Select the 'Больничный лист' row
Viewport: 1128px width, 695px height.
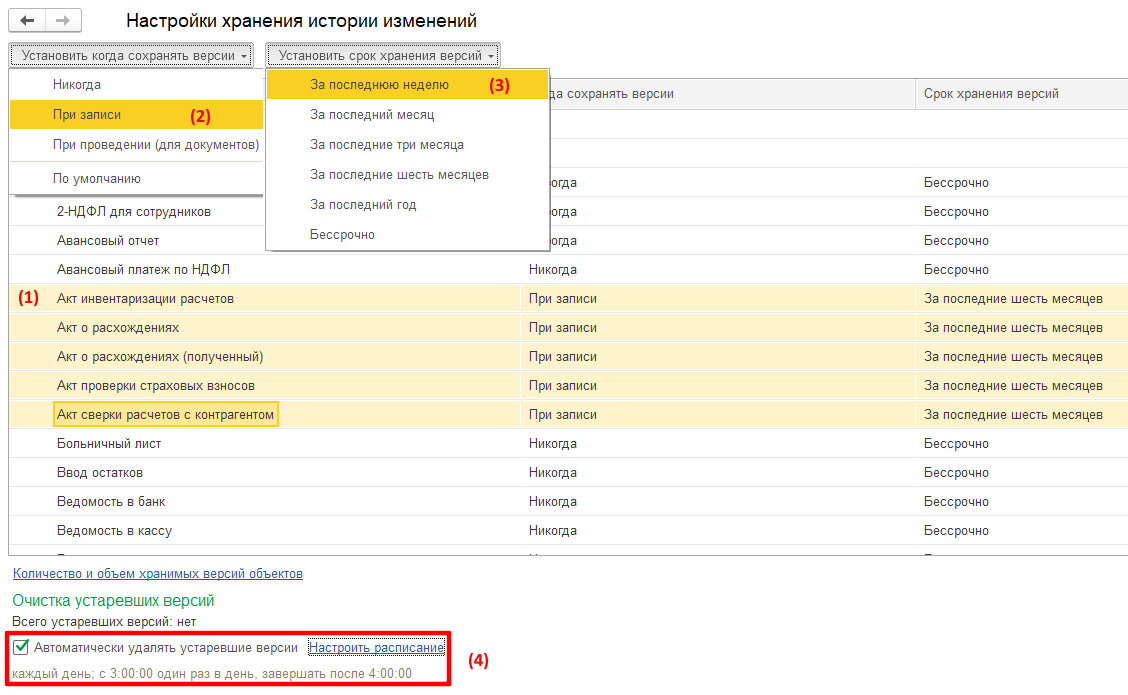click(x=109, y=444)
